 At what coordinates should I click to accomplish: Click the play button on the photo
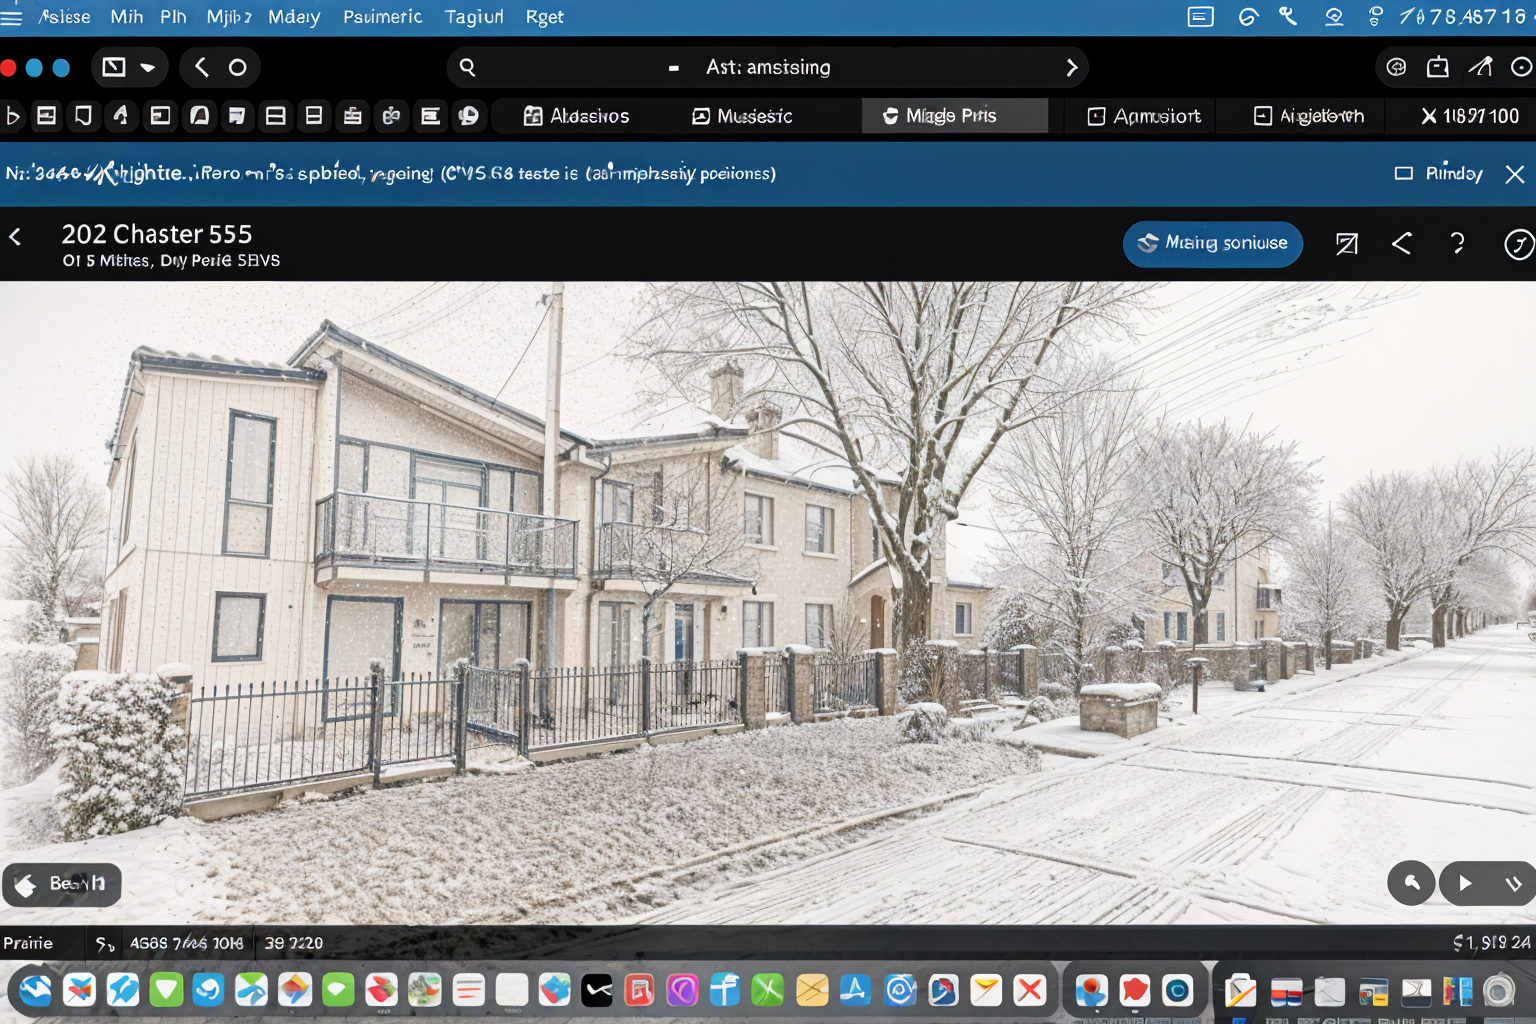pyautogui.click(x=1465, y=883)
